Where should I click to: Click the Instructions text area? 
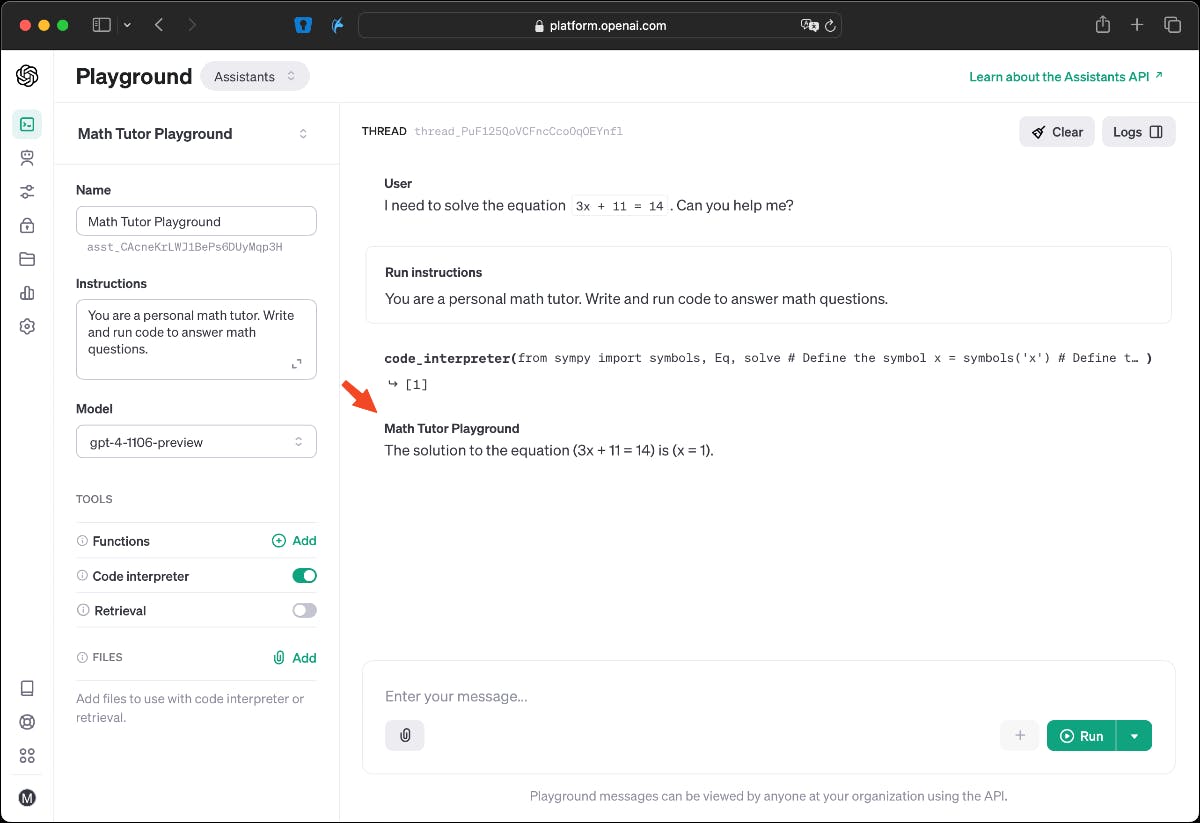coord(196,340)
